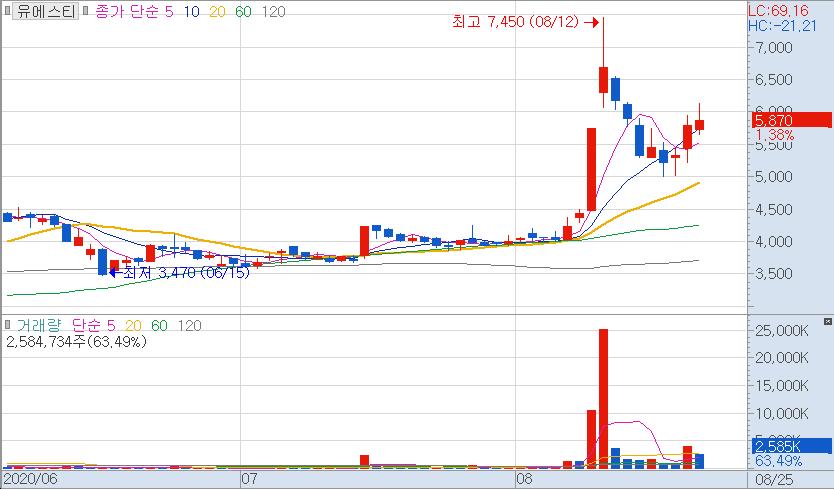This screenshot has height=489, width=834.
Task: Click the grey handle before 거래량 label
Action: 7,324
